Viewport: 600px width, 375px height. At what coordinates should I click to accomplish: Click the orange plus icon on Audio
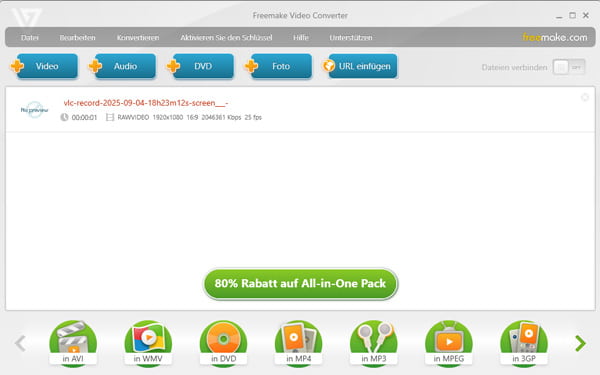coord(95,66)
